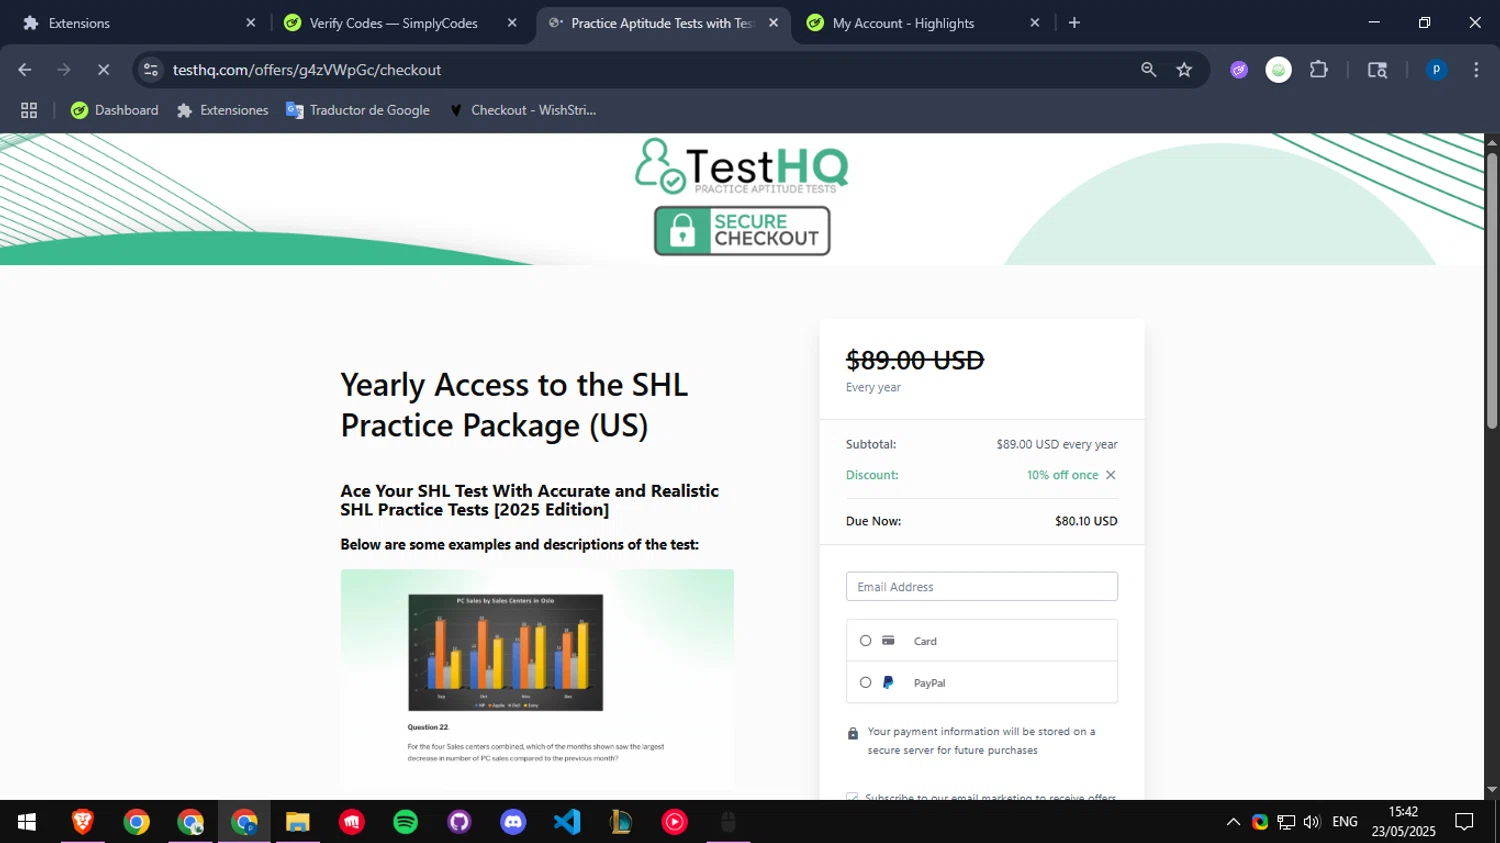Open a new browser tab
The height and width of the screenshot is (843, 1500).
pyautogui.click(x=1074, y=23)
